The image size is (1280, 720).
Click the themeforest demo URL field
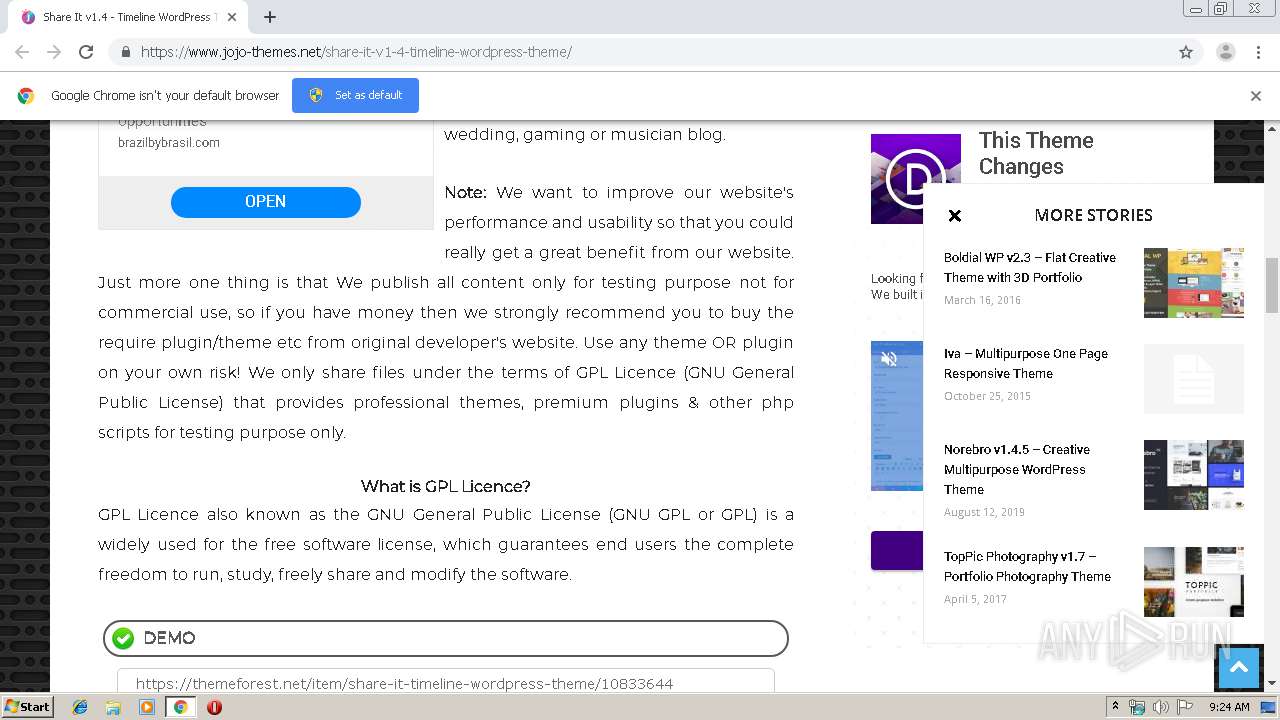[x=446, y=681]
